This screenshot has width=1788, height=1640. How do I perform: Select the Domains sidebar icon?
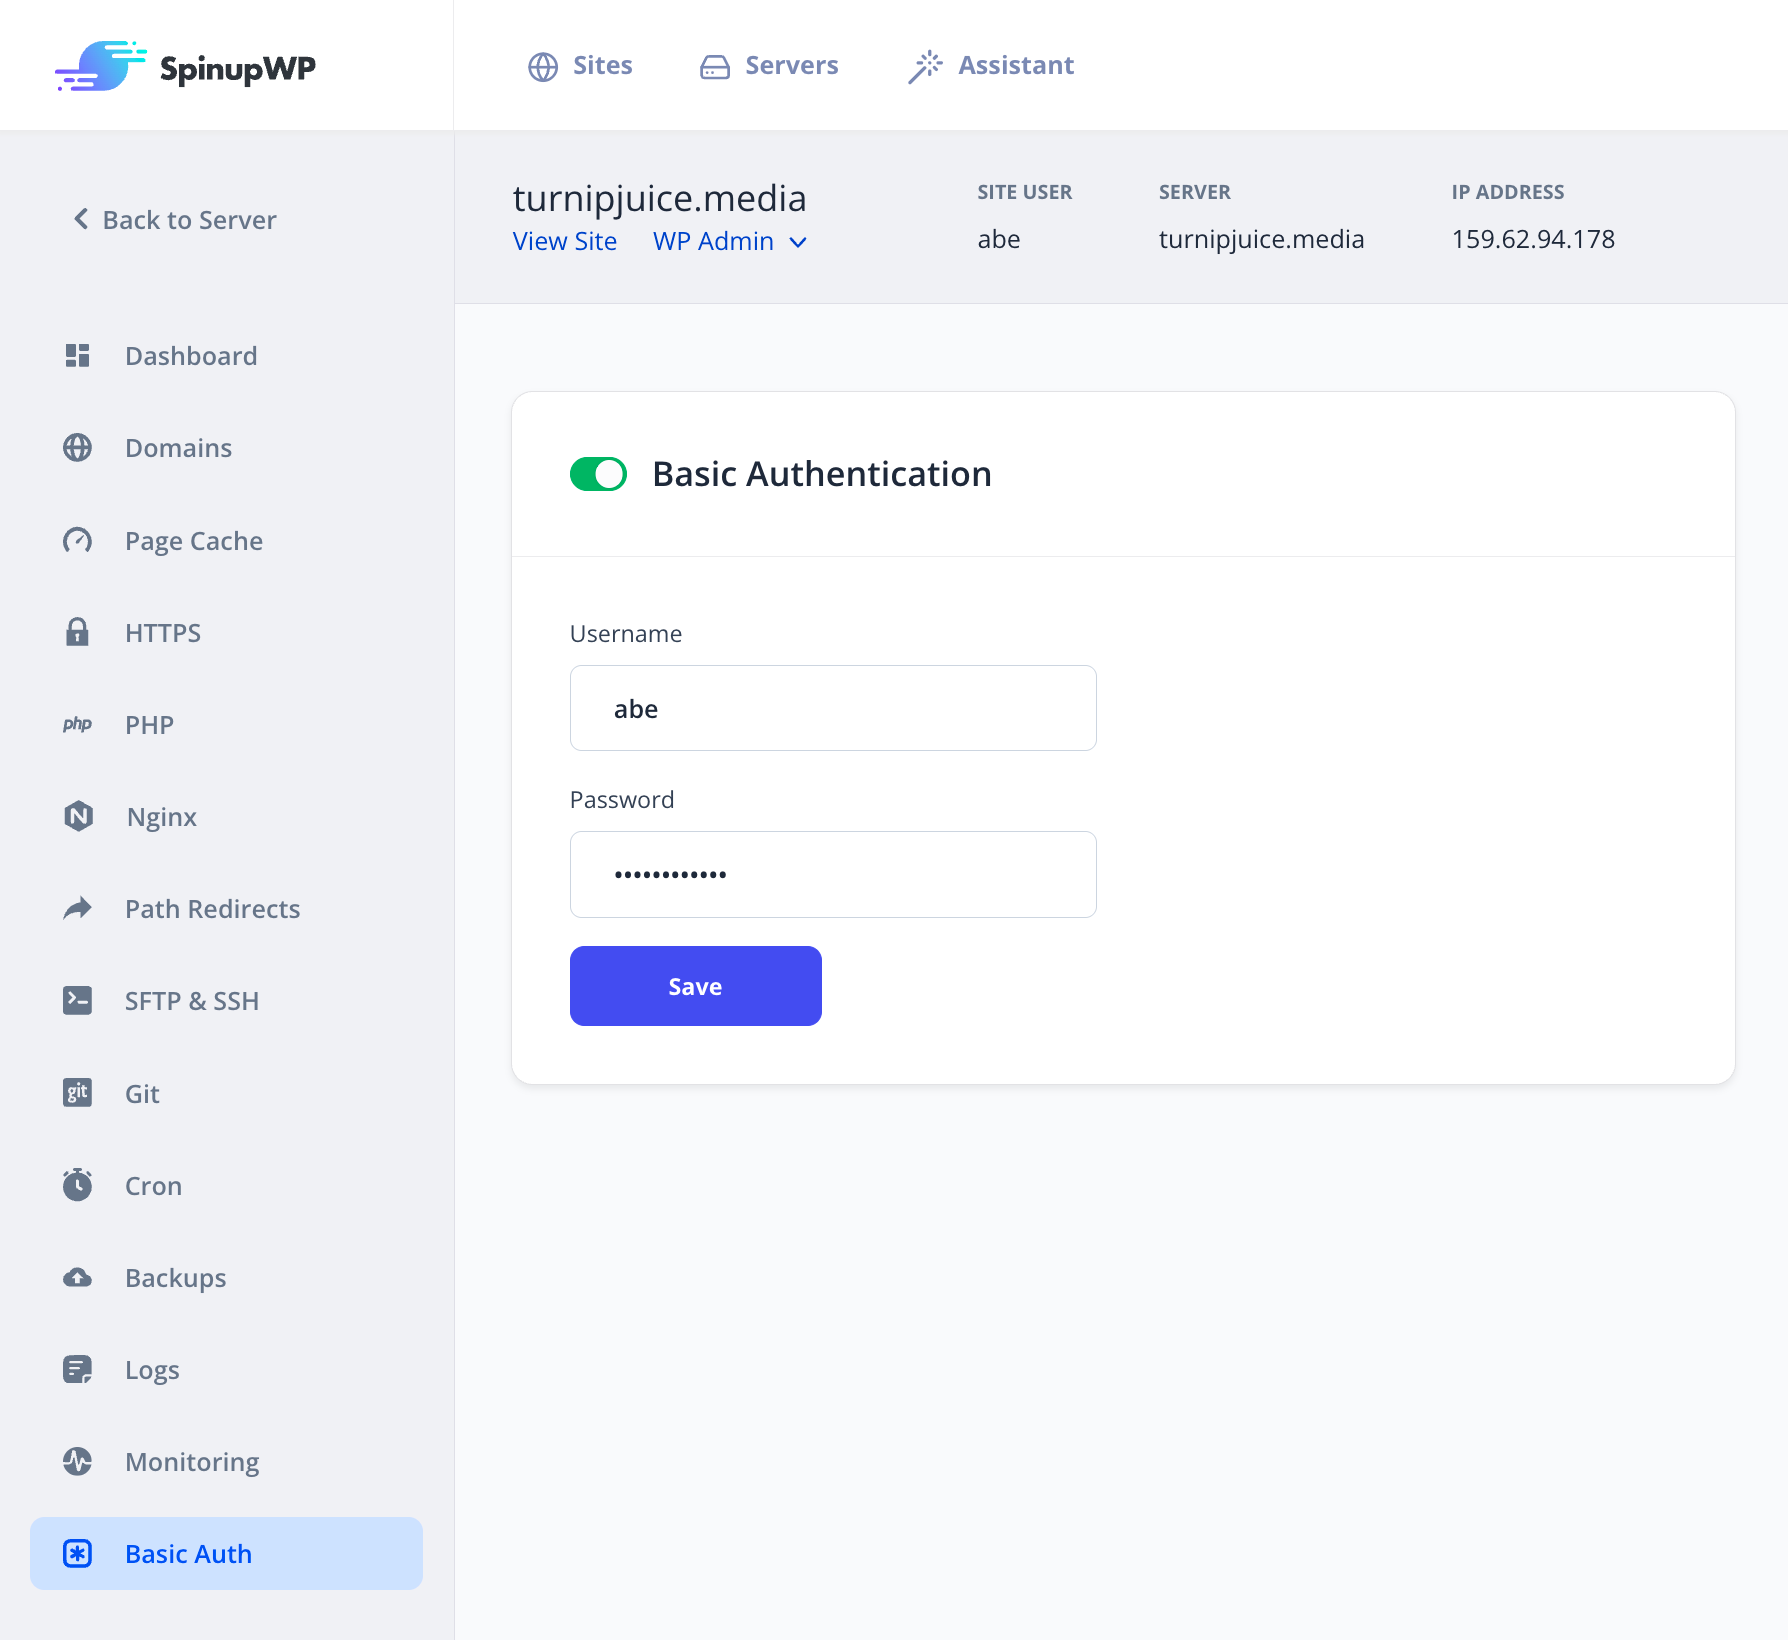[x=77, y=447]
